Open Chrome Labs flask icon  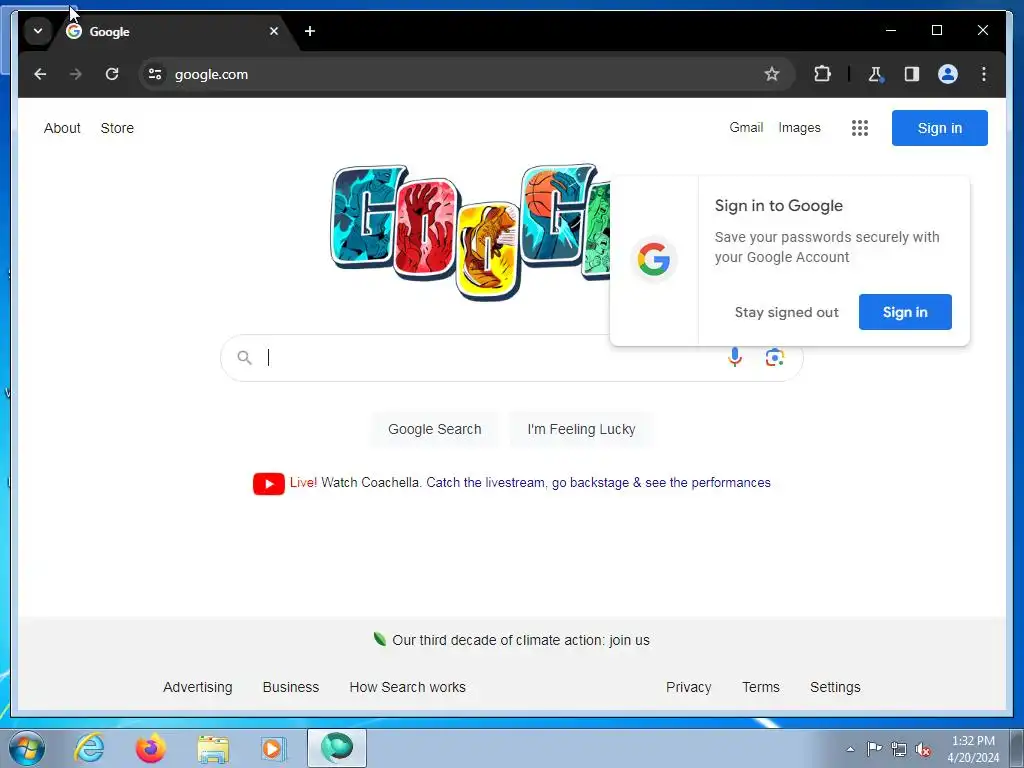(875, 74)
